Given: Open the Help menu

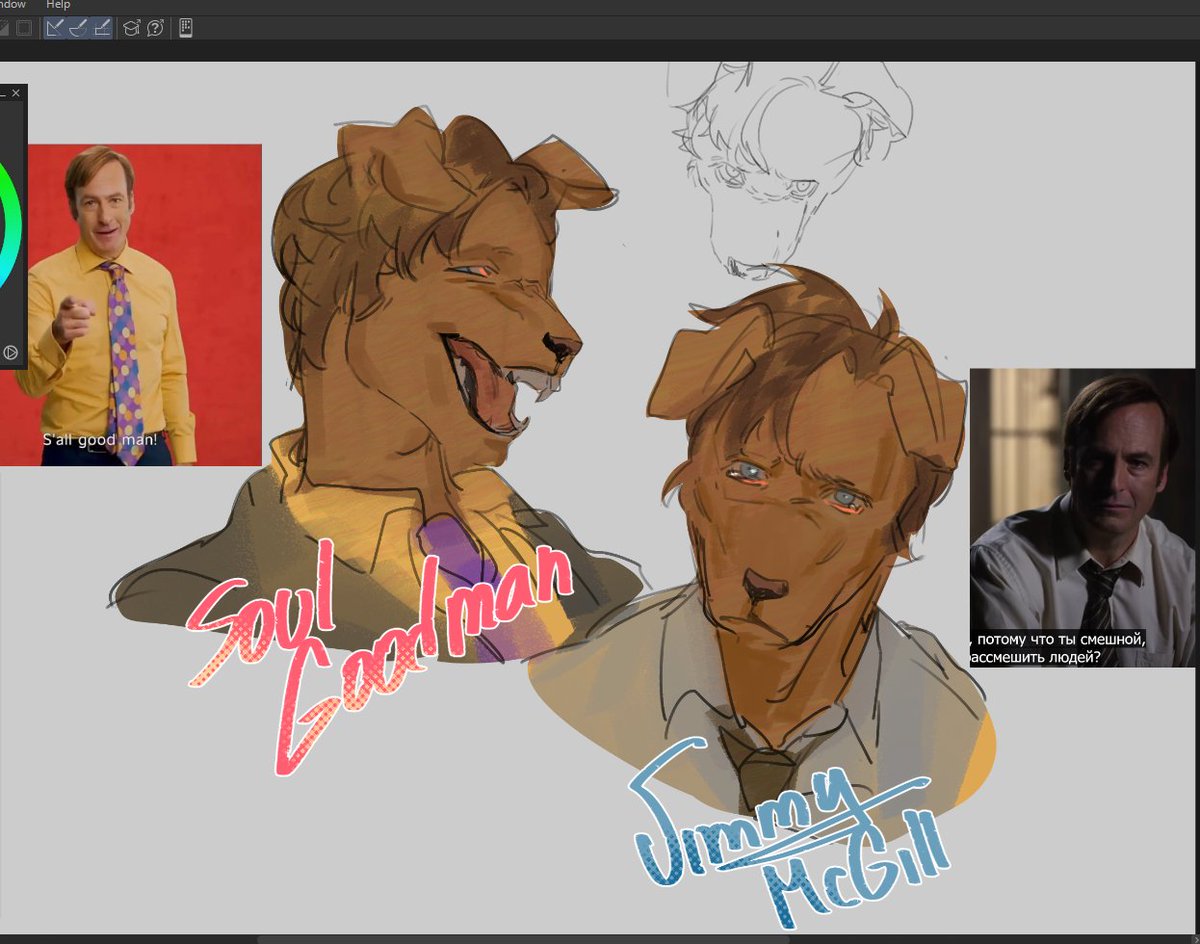Looking at the screenshot, I should (58, 5).
